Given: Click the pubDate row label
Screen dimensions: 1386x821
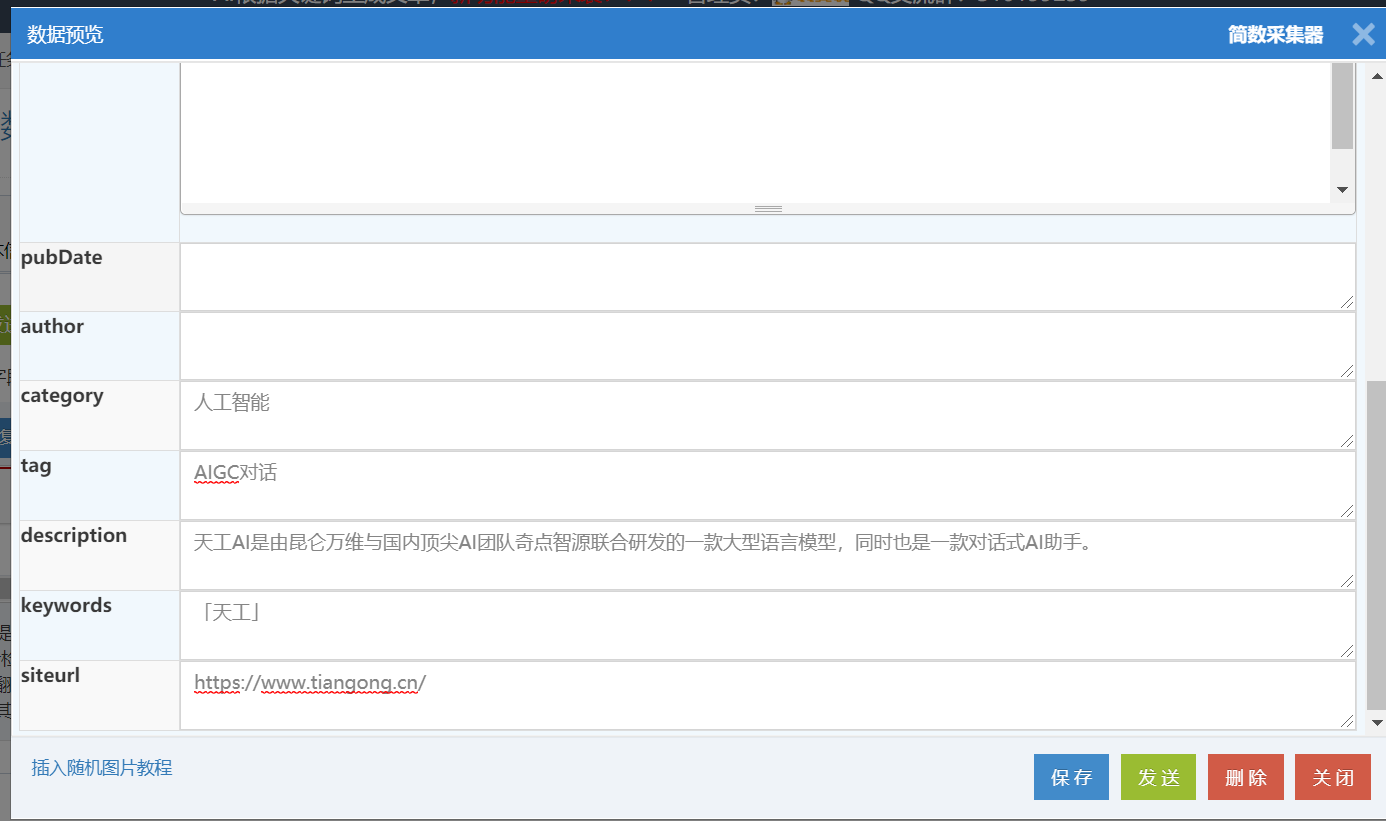Looking at the screenshot, I should (x=62, y=258).
